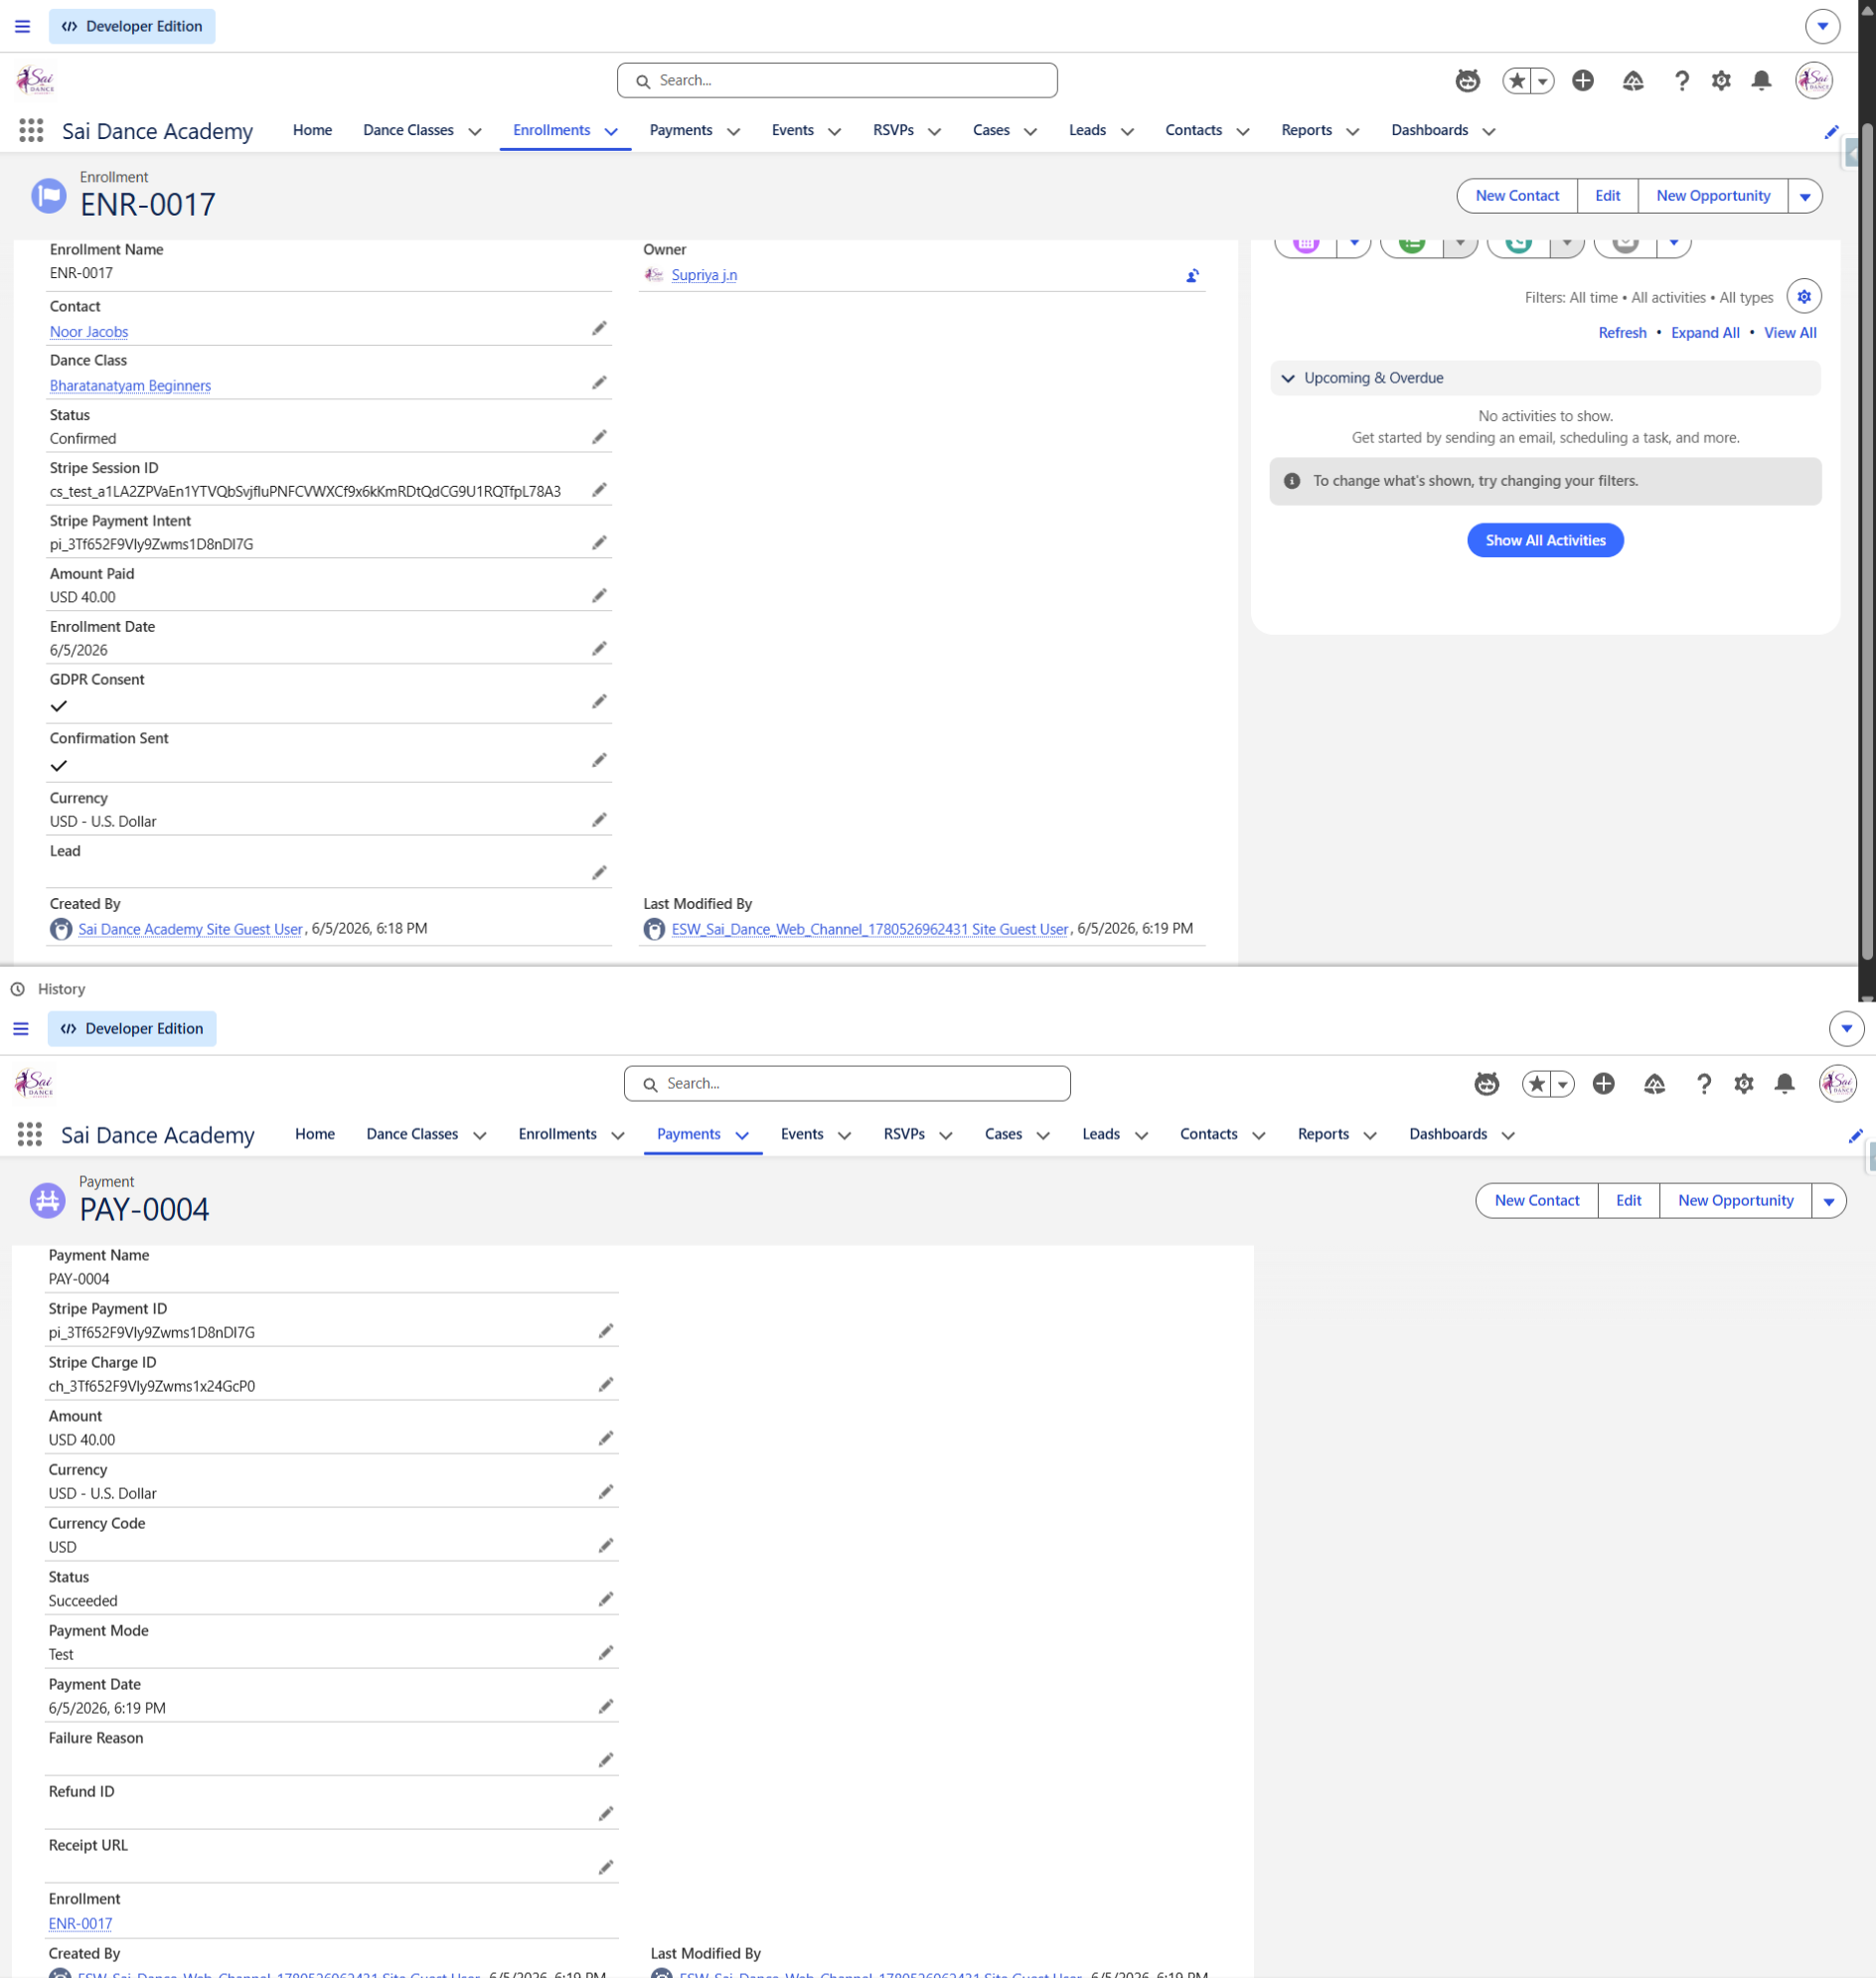The width and height of the screenshot is (1876, 1978).
Task: Click Global Actions plus icon in the bottom window
Action: (x=1604, y=1084)
